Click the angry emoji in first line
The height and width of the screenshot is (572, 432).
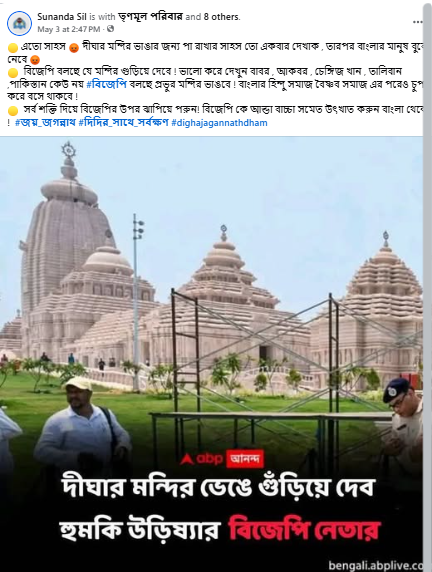point(74,48)
